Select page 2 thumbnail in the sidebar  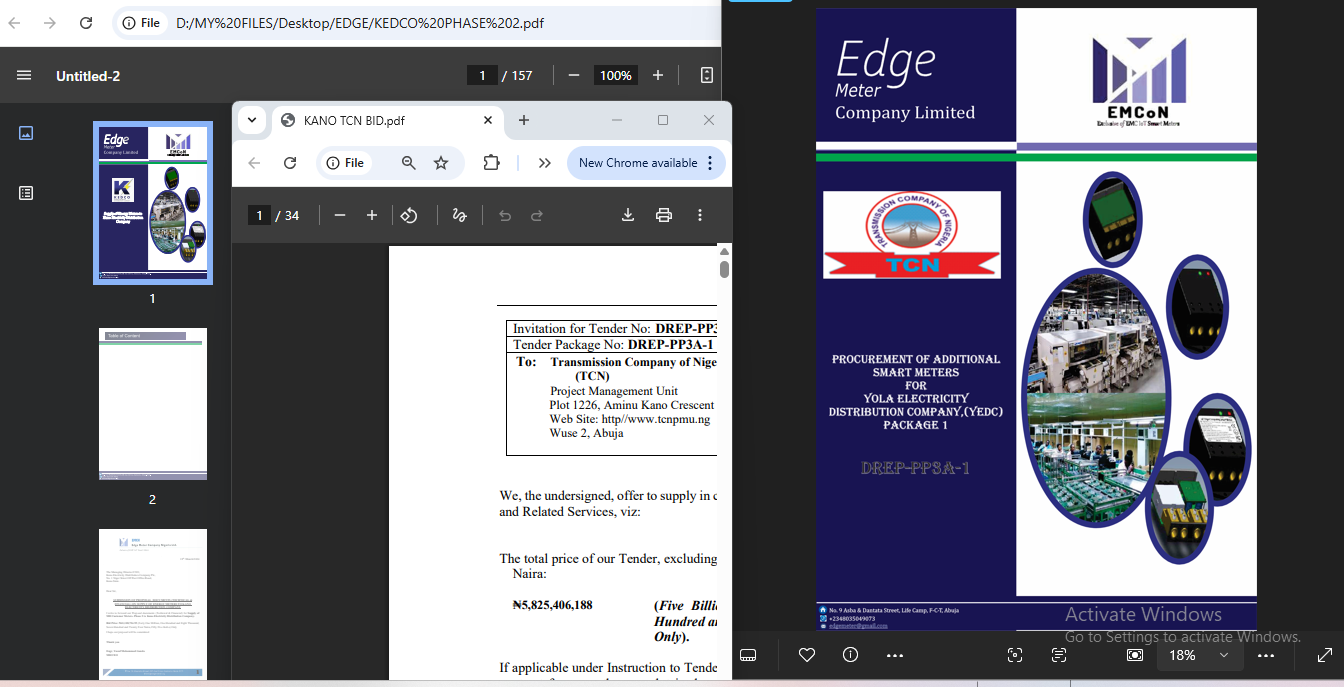point(152,403)
